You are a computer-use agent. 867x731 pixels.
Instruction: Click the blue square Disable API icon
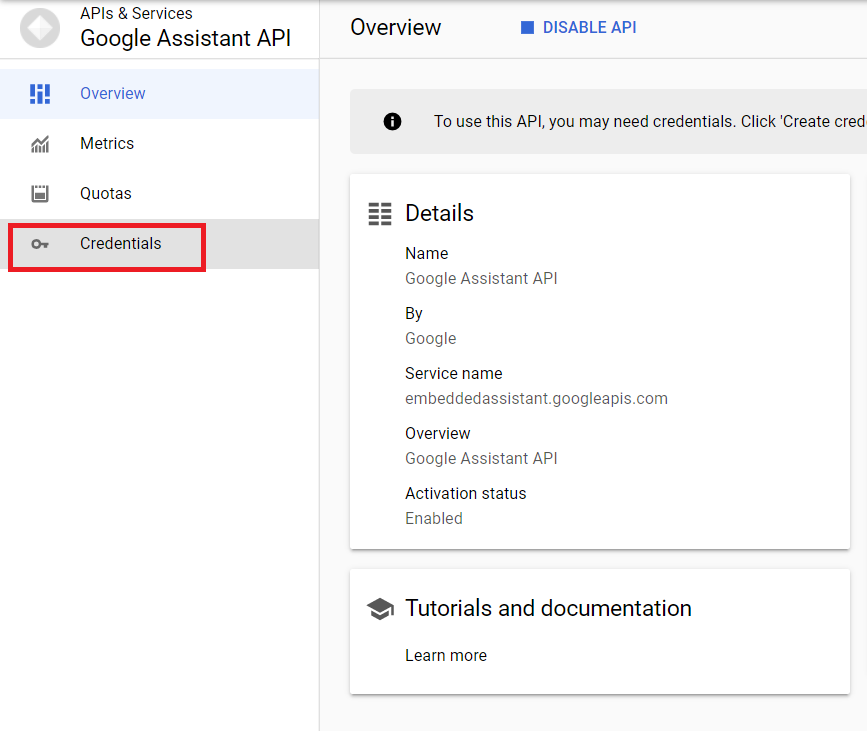(x=527, y=27)
